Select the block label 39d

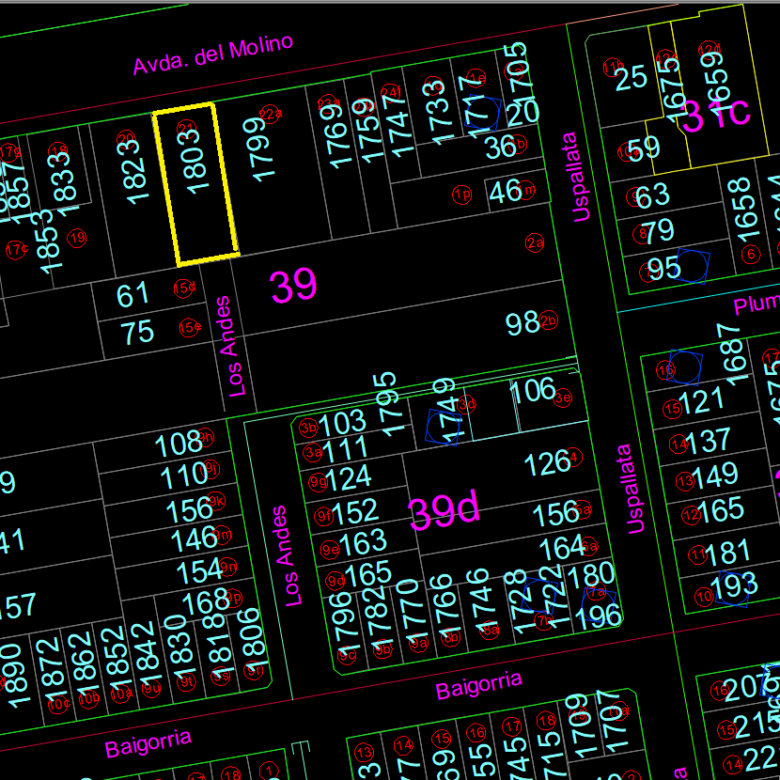point(445,512)
